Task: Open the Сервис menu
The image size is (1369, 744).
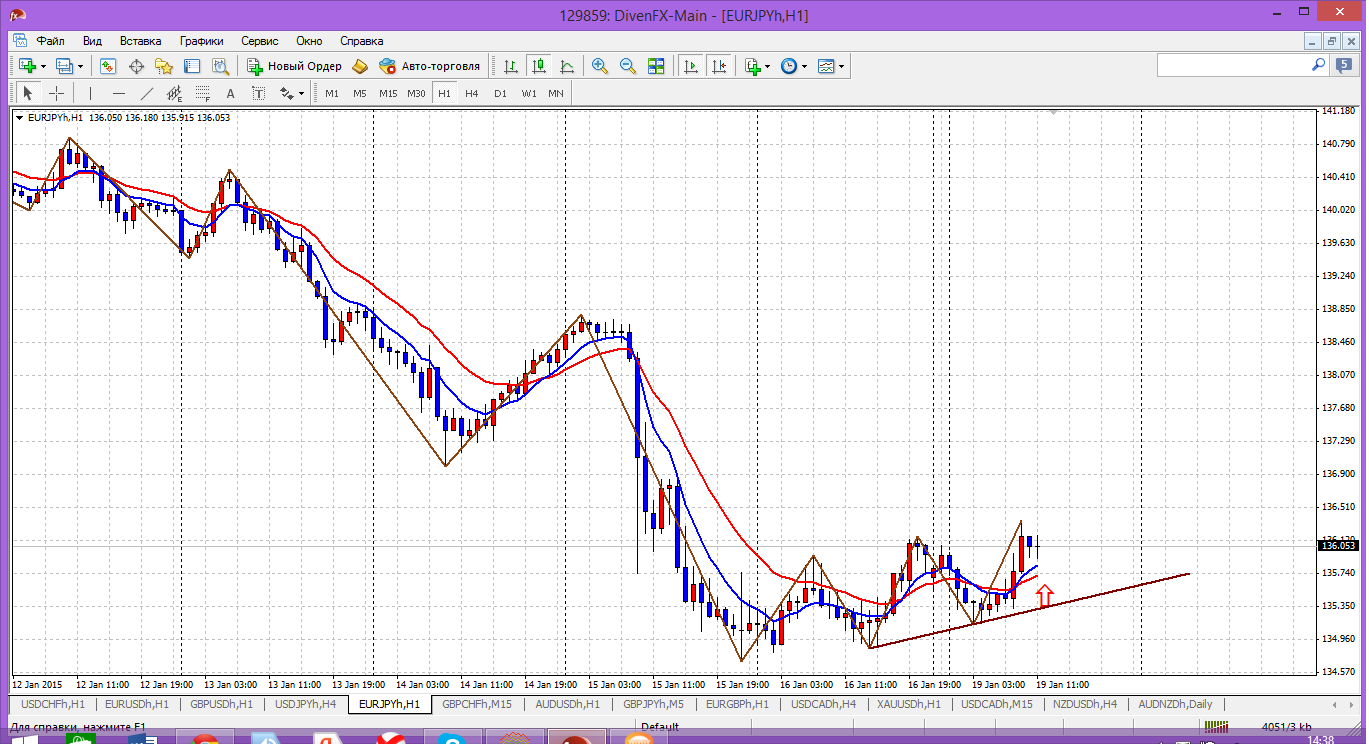Action: pos(259,41)
